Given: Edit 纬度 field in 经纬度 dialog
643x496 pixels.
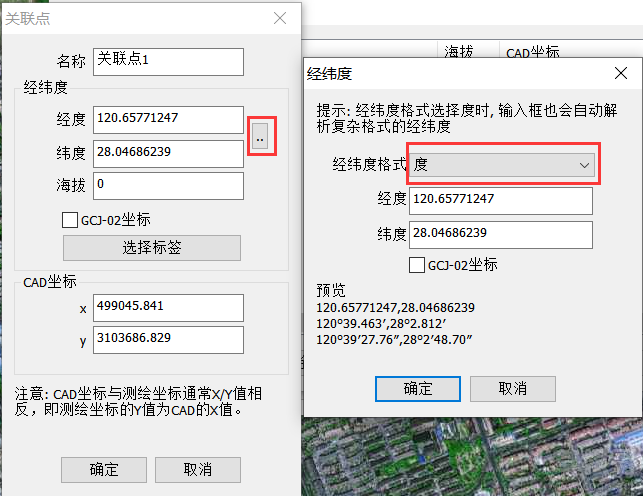Looking at the screenshot, I should [x=501, y=235].
